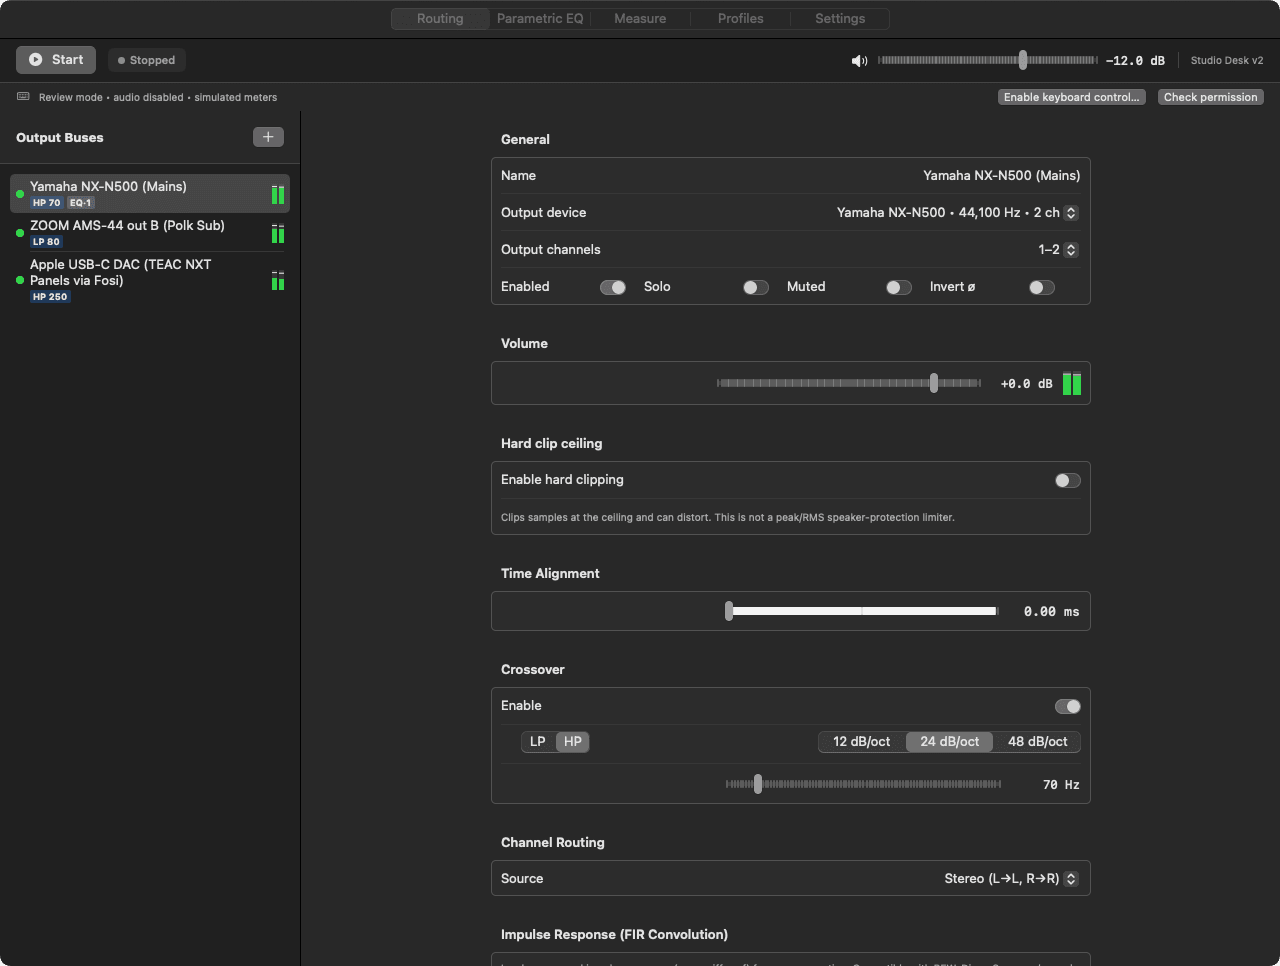Enable hard clipping toggle
The width and height of the screenshot is (1280, 966).
point(1068,480)
